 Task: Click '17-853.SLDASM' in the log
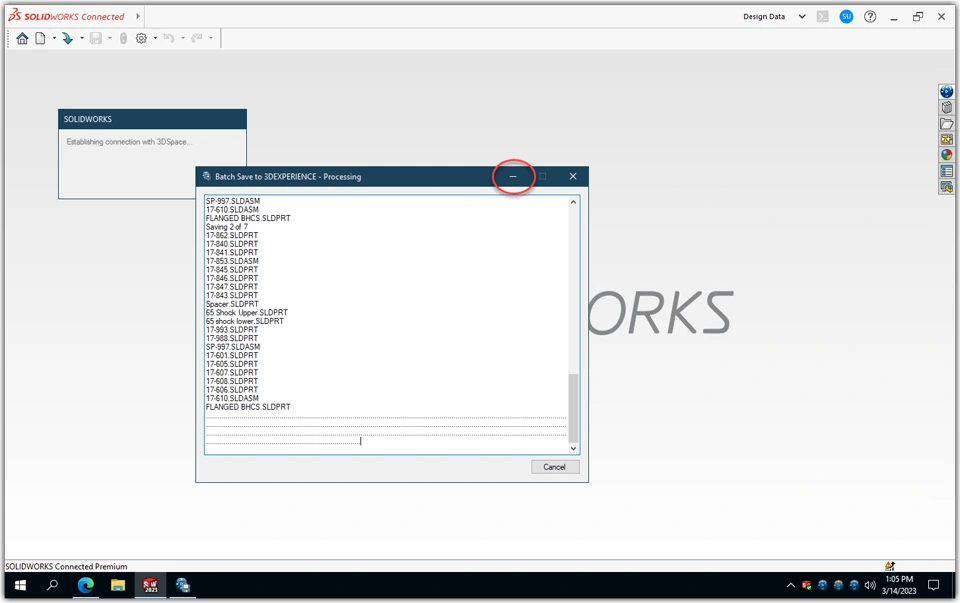pos(232,261)
